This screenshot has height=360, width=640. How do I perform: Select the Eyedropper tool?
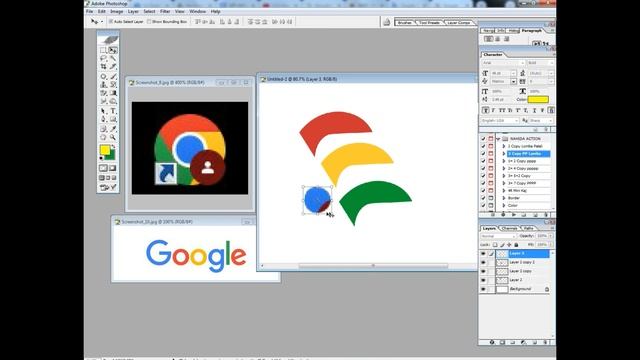click(x=113, y=129)
